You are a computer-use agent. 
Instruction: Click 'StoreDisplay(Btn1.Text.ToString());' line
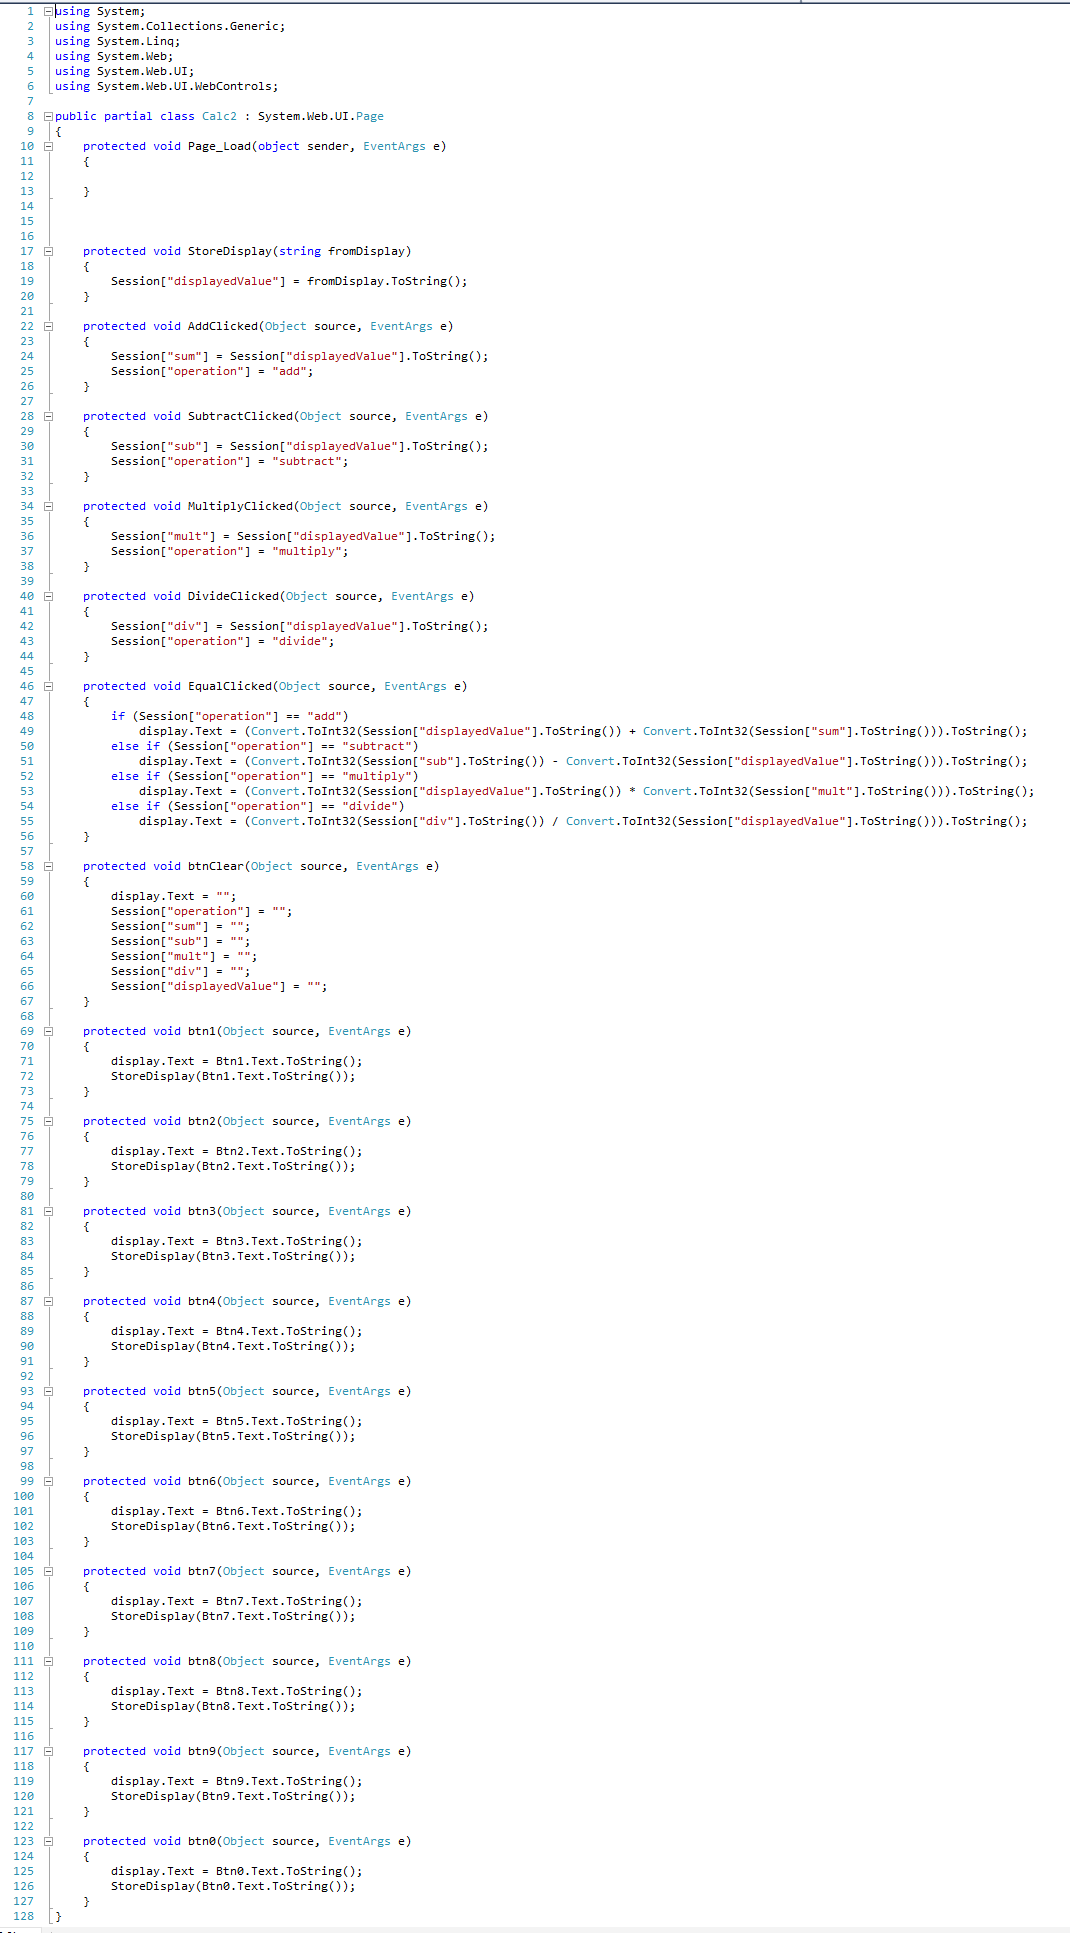pyautogui.click(x=233, y=1076)
